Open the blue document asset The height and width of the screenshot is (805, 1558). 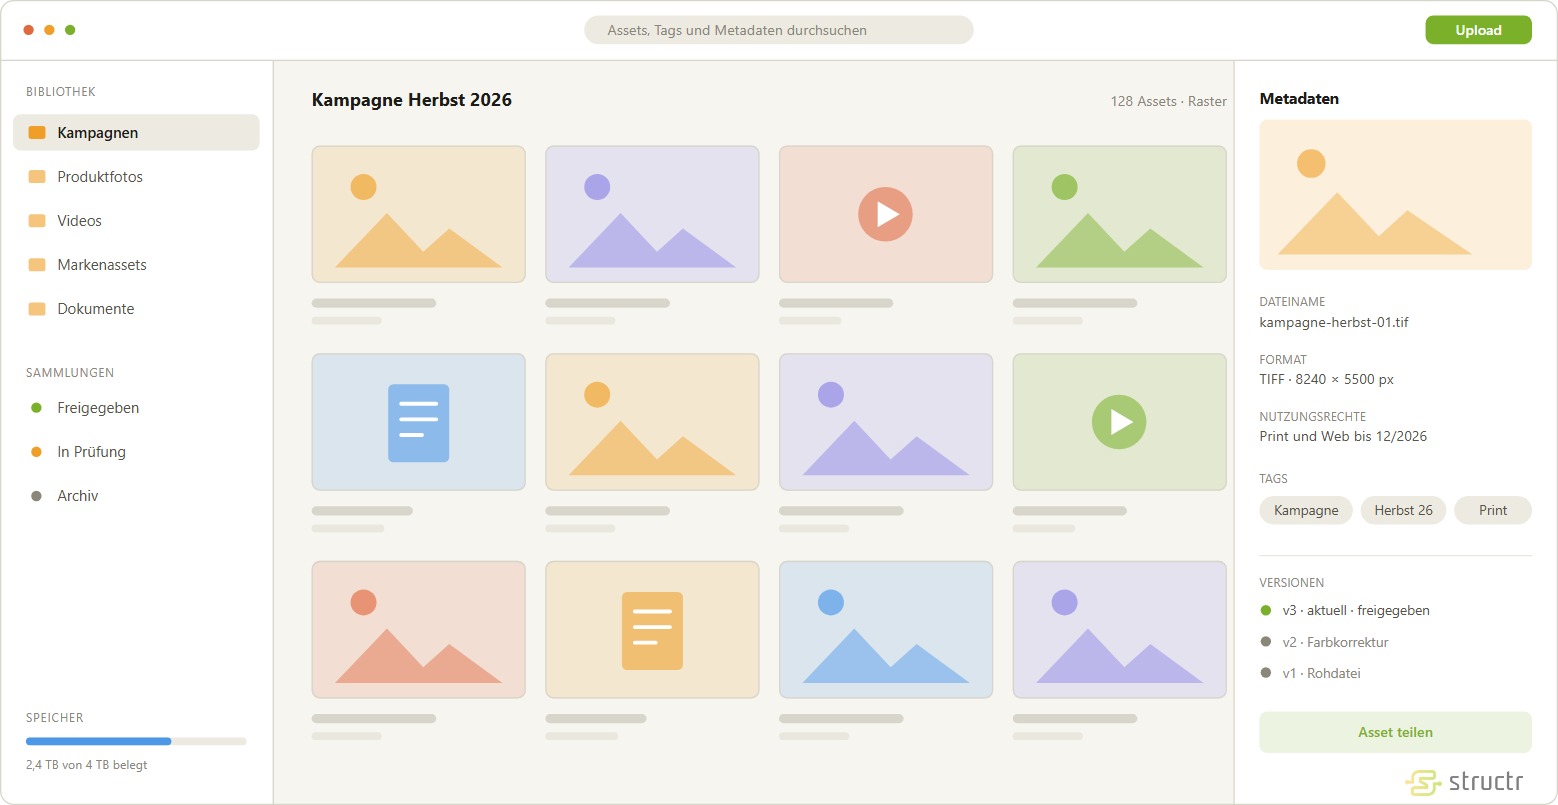tap(418, 422)
